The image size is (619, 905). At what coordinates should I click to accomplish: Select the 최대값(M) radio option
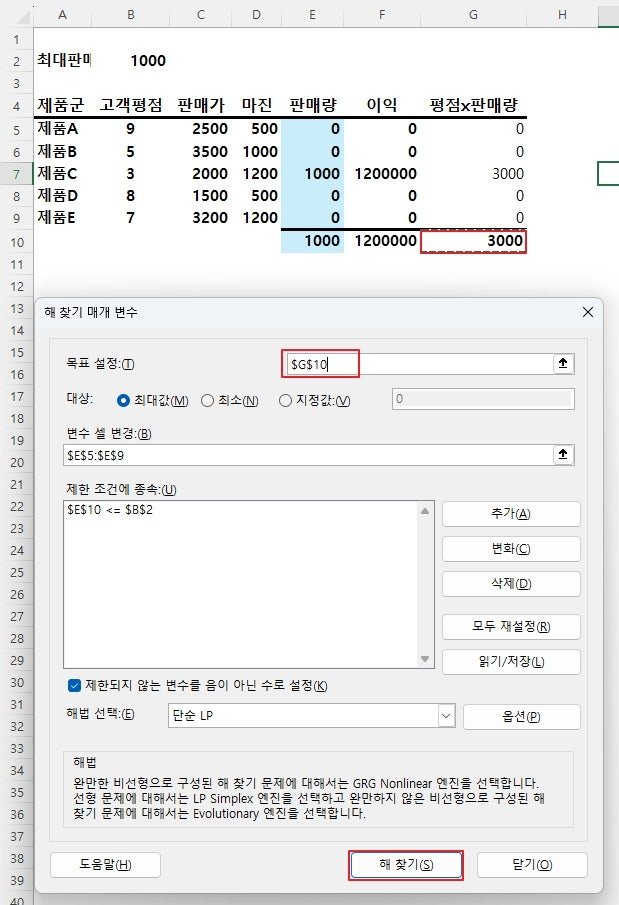point(152,401)
